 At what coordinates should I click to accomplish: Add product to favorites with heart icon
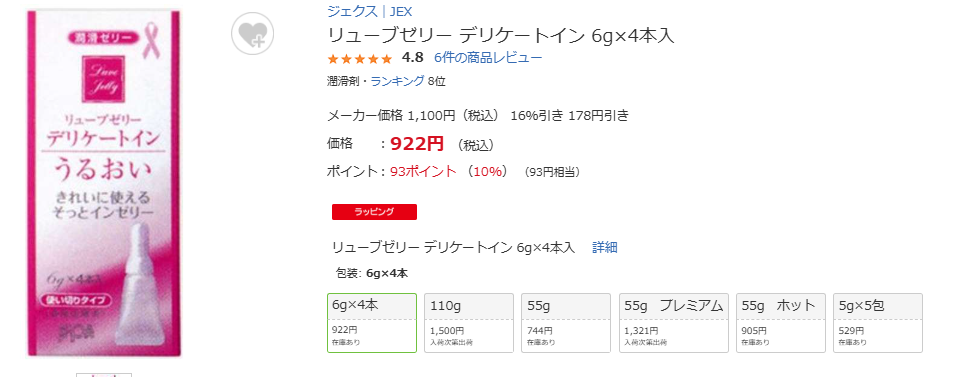pyautogui.click(x=252, y=33)
